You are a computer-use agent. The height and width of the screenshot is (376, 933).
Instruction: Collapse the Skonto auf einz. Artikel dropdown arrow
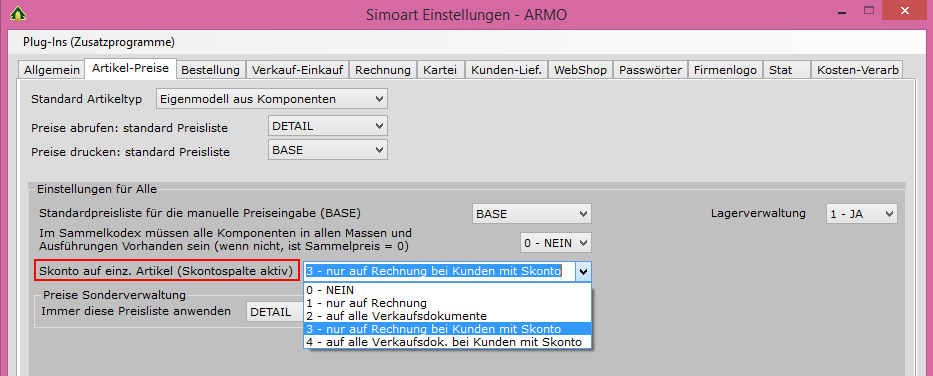click(x=584, y=272)
